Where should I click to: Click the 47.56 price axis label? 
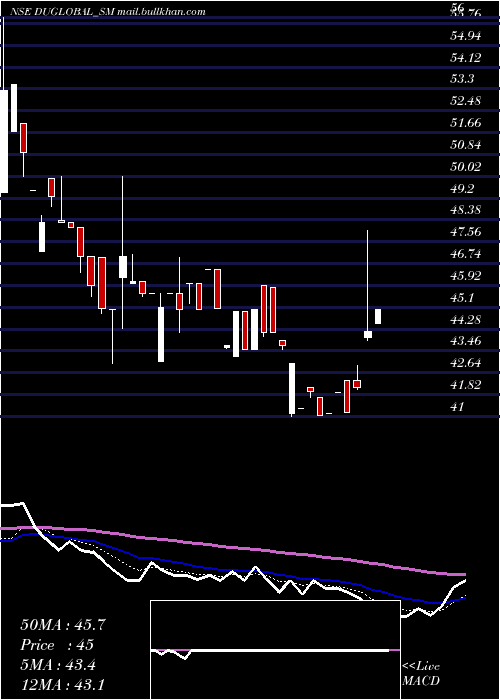pyautogui.click(x=466, y=232)
